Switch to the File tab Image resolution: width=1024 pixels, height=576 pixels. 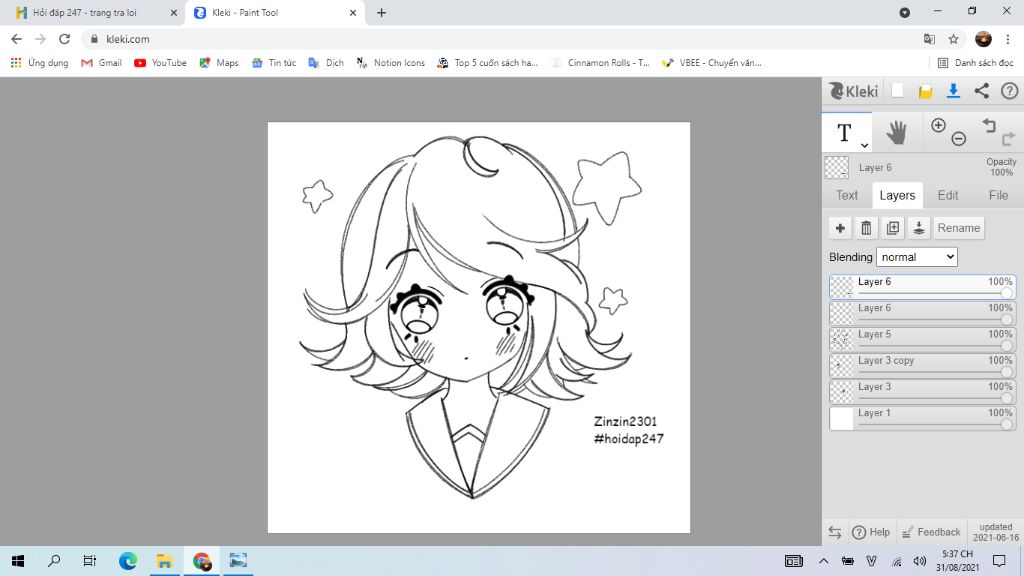[998, 195]
